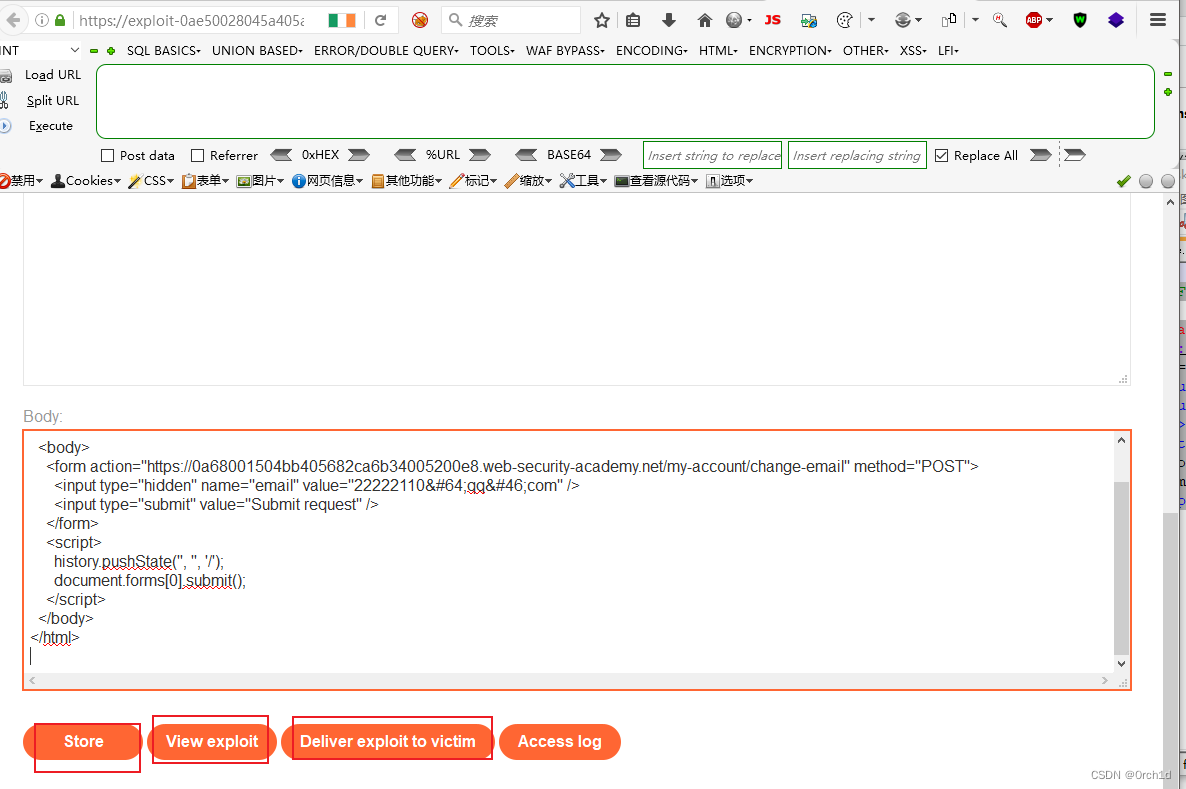Click the green checkmark status icon
Viewport: 1186px width, 789px height.
pos(1124,181)
